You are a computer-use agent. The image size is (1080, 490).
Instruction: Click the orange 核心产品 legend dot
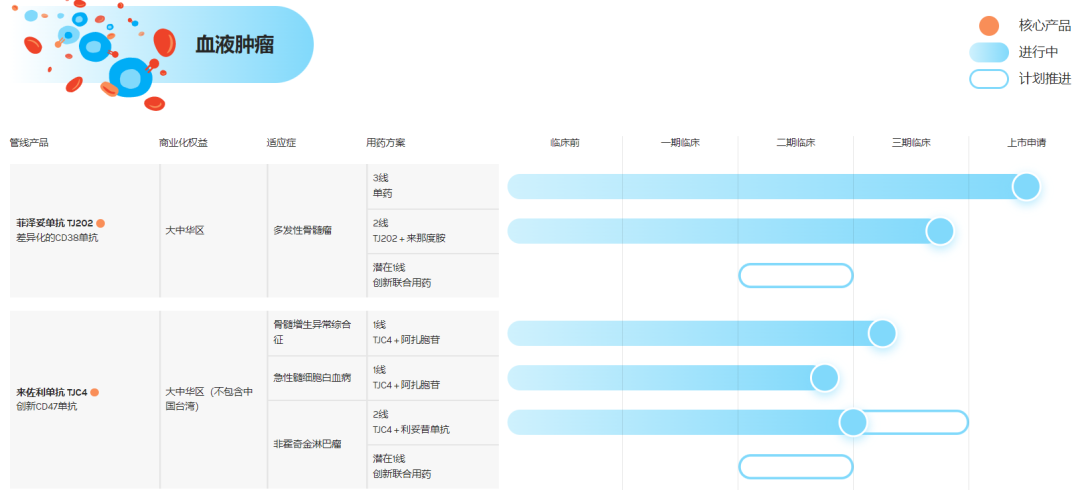pos(988,26)
